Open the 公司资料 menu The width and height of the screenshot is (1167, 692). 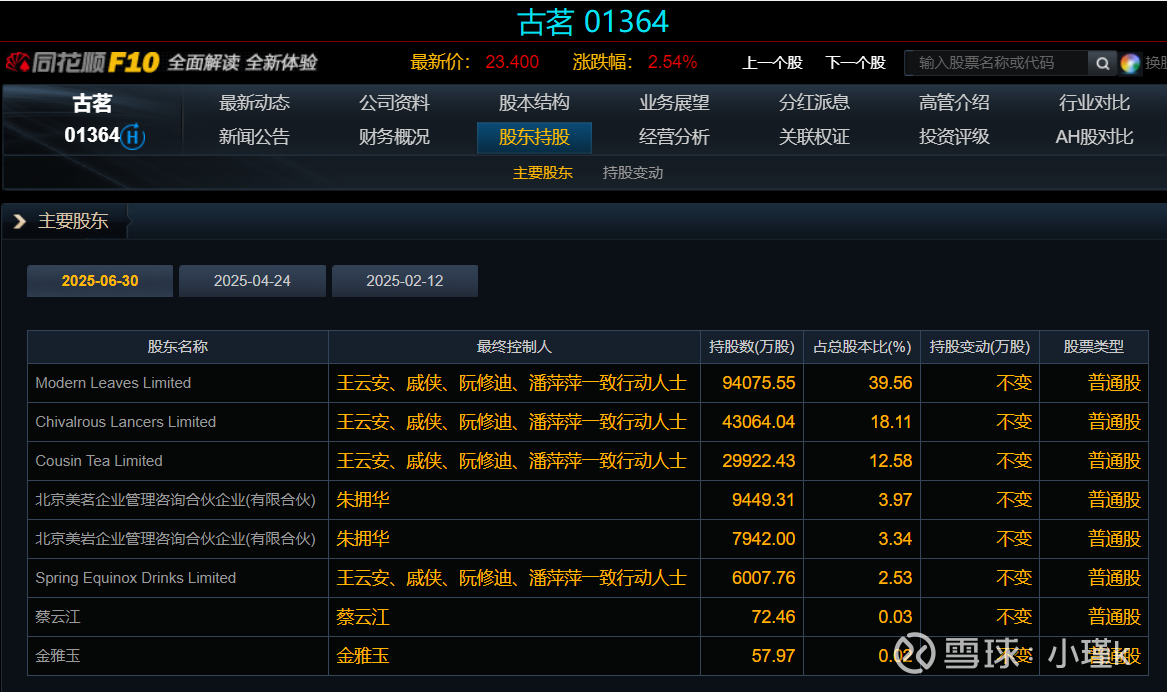click(394, 103)
